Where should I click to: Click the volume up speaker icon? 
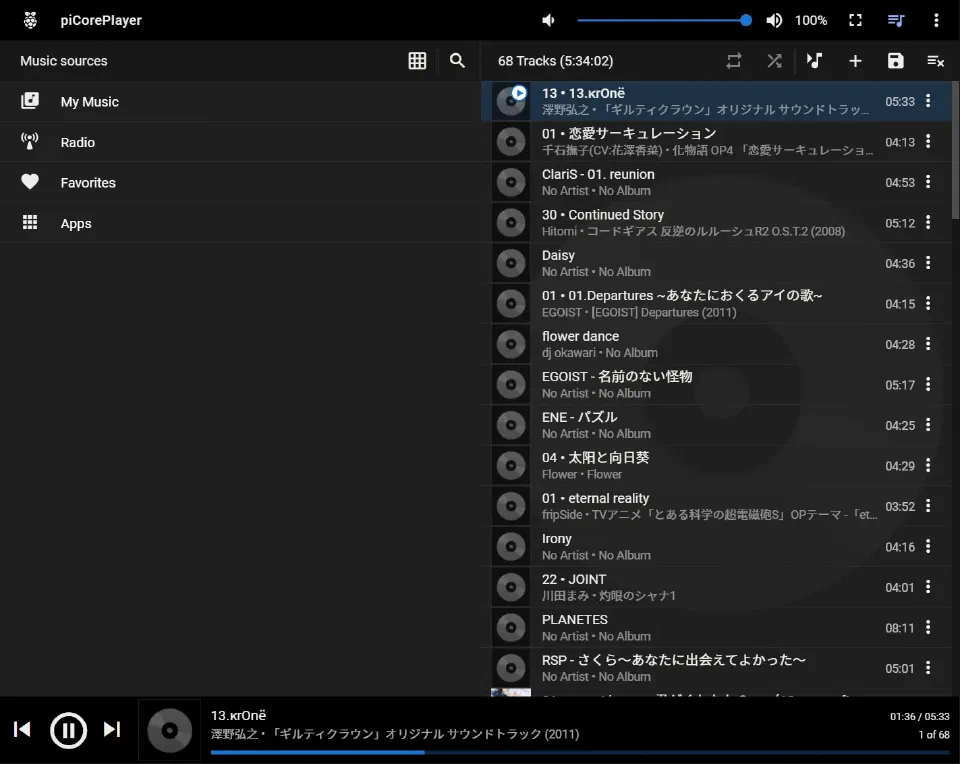coord(774,20)
